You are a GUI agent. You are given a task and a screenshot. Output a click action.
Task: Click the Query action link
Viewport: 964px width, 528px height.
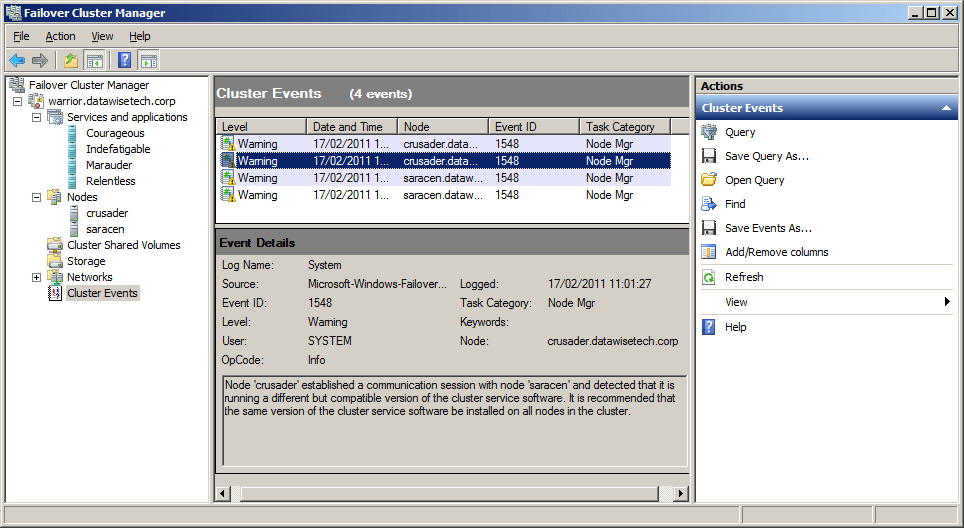740,132
